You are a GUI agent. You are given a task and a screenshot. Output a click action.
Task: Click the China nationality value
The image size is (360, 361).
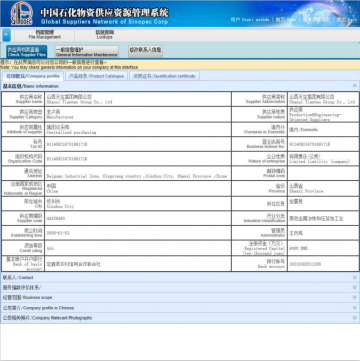[52, 188]
